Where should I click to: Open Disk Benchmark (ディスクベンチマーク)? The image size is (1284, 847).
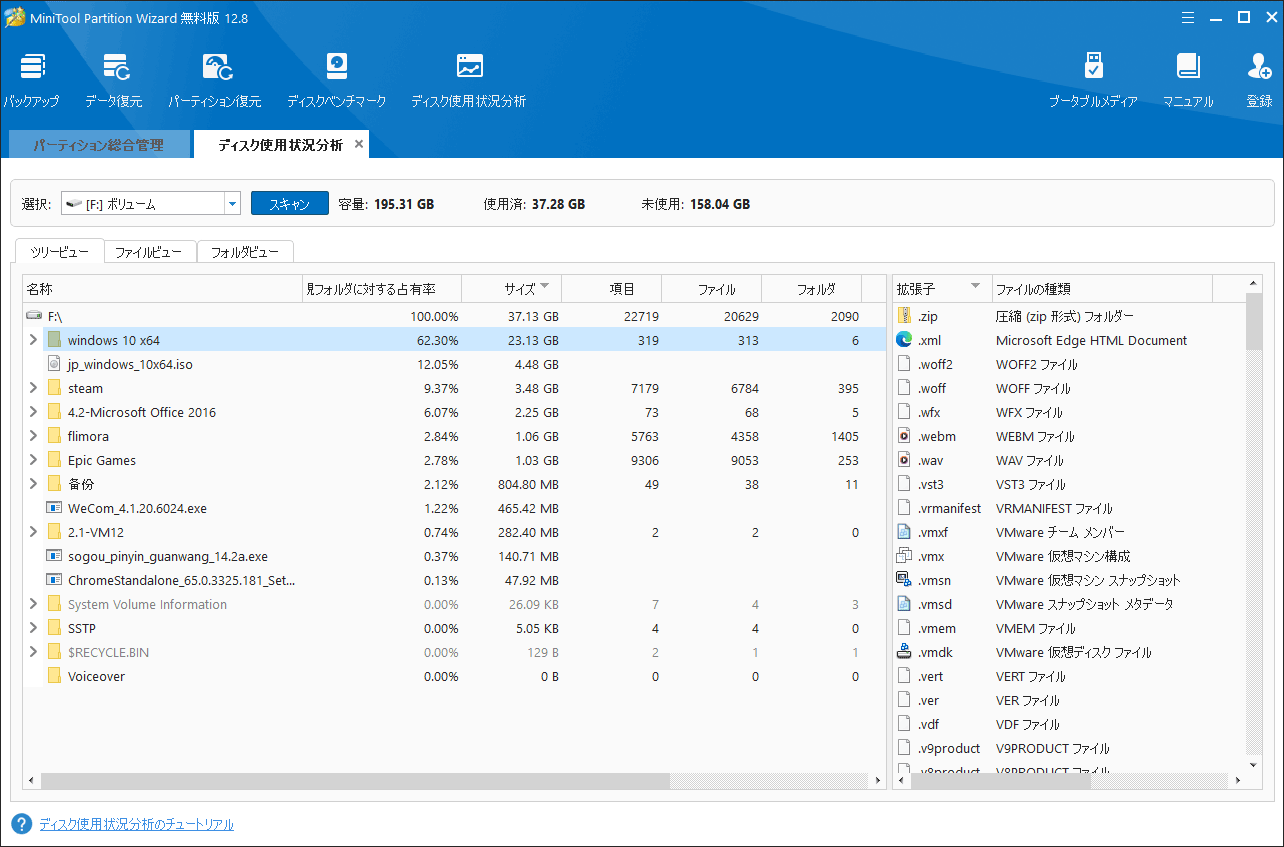(337, 67)
